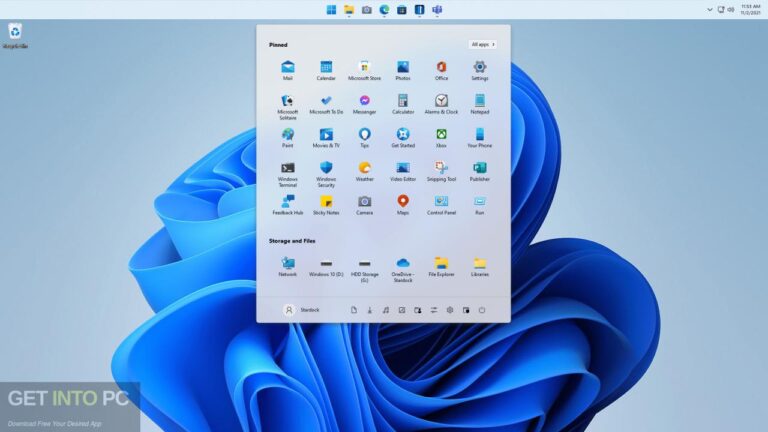The height and width of the screenshot is (432, 768).
Task: Open the power options button
Action: [x=482, y=310]
